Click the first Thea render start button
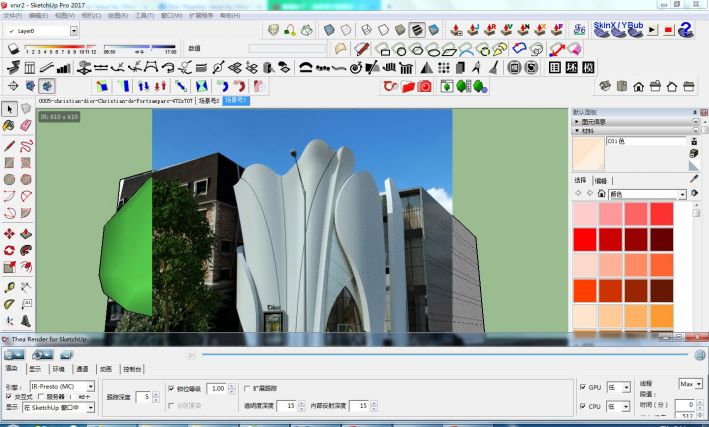This screenshot has width=709, height=427. point(14,355)
